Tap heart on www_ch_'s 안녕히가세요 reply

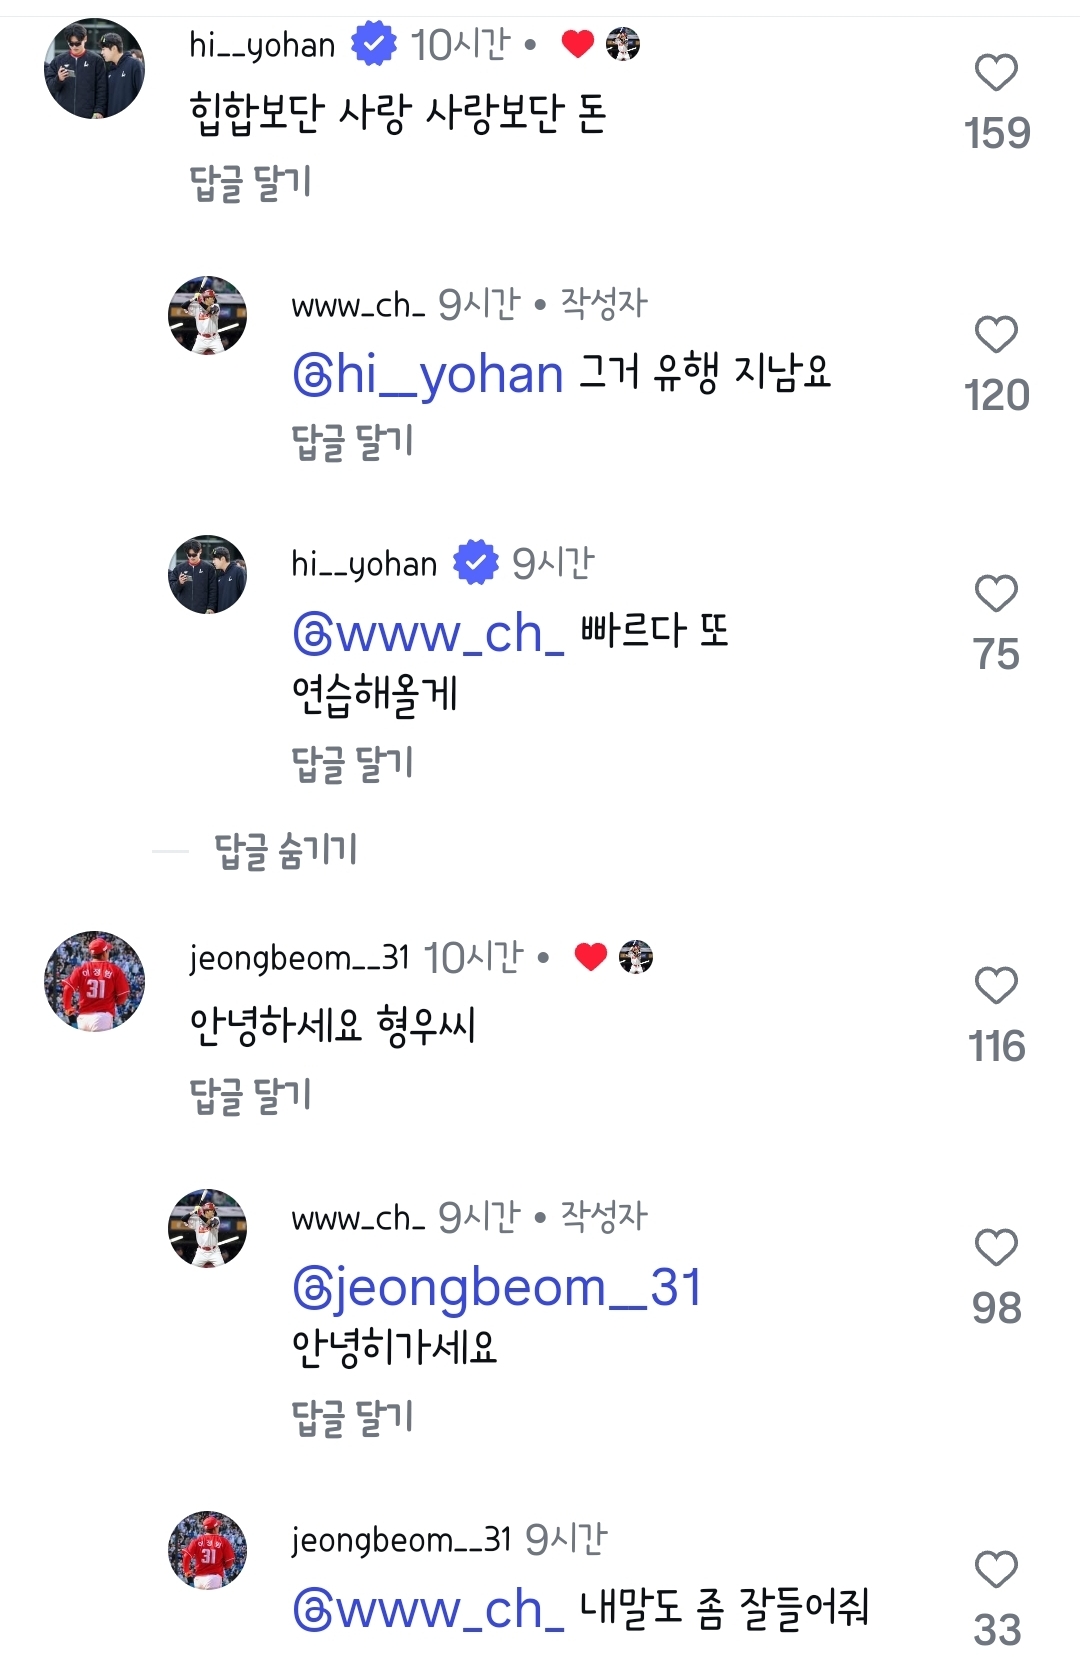tap(996, 1248)
